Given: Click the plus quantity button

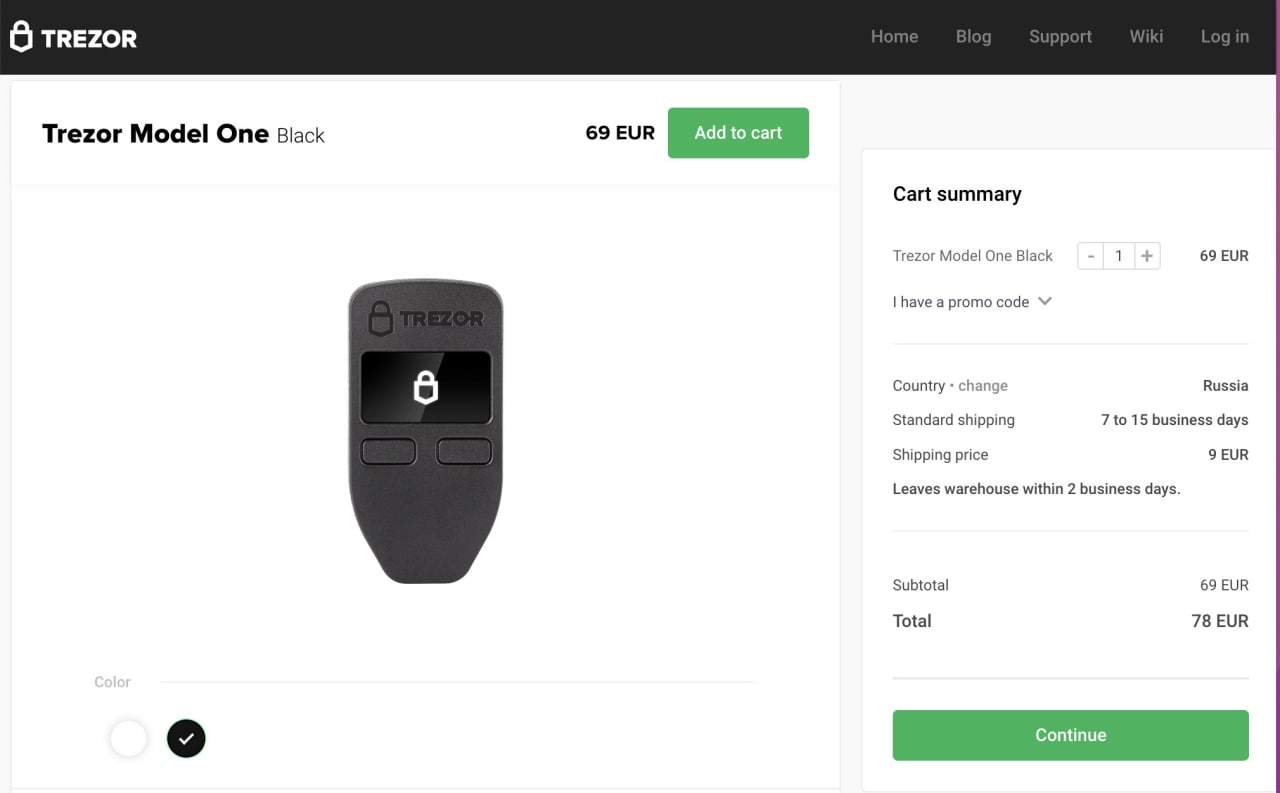Looking at the screenshot, I should click(1147, 256).
